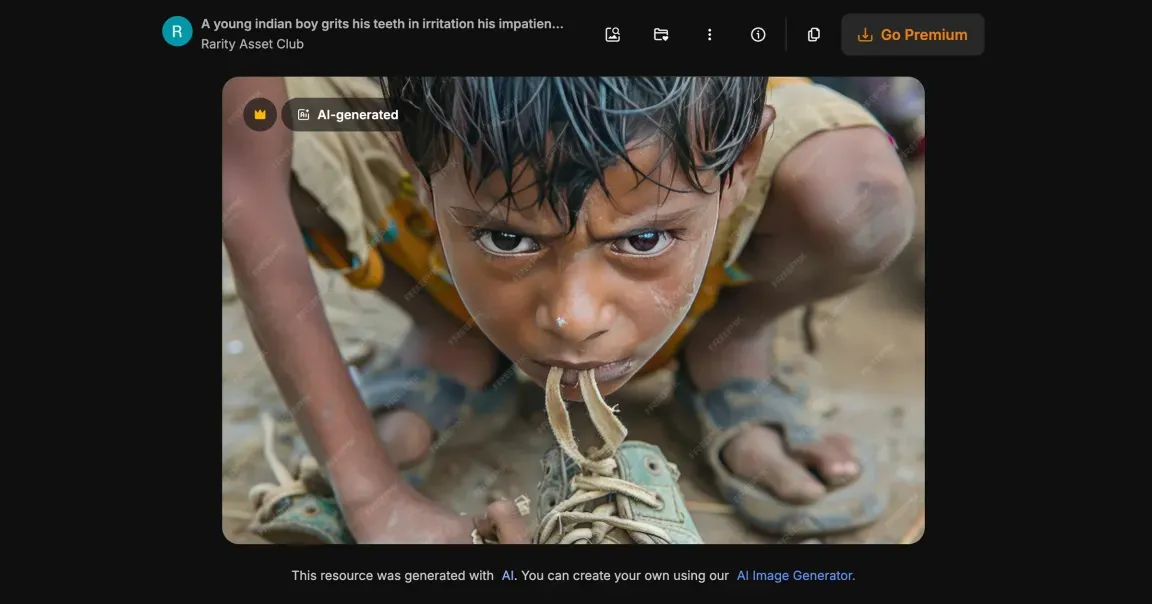This screenshot has height=604, width=1152.
Task: Follow the 'AI' link below the image
Action: pos(508,576)
